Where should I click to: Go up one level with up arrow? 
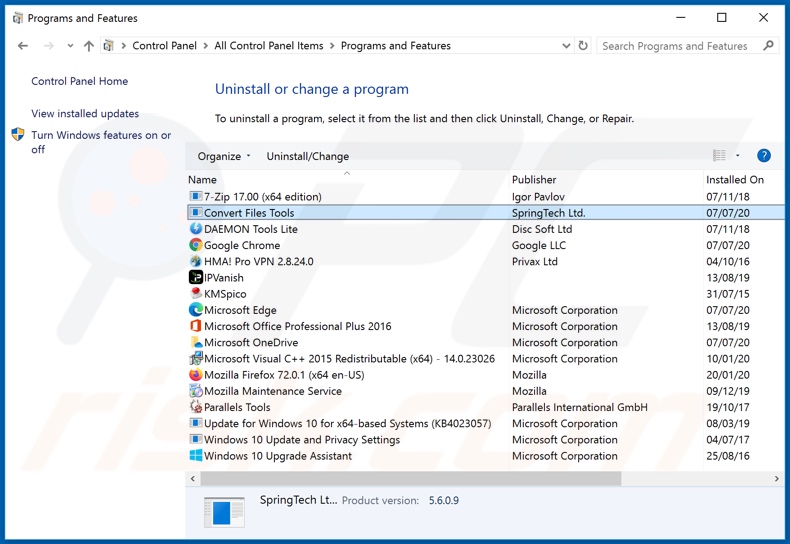89,46
